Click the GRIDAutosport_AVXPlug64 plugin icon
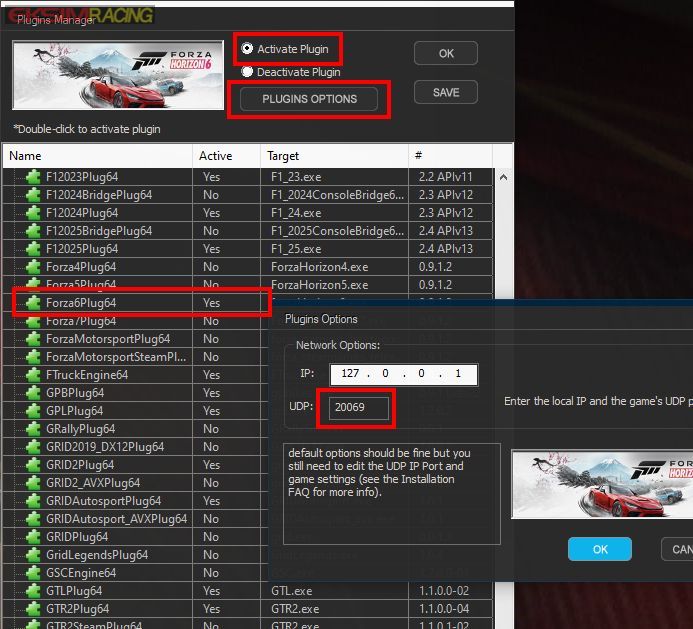The image size is (693, 629). click(x=33, y=519)
